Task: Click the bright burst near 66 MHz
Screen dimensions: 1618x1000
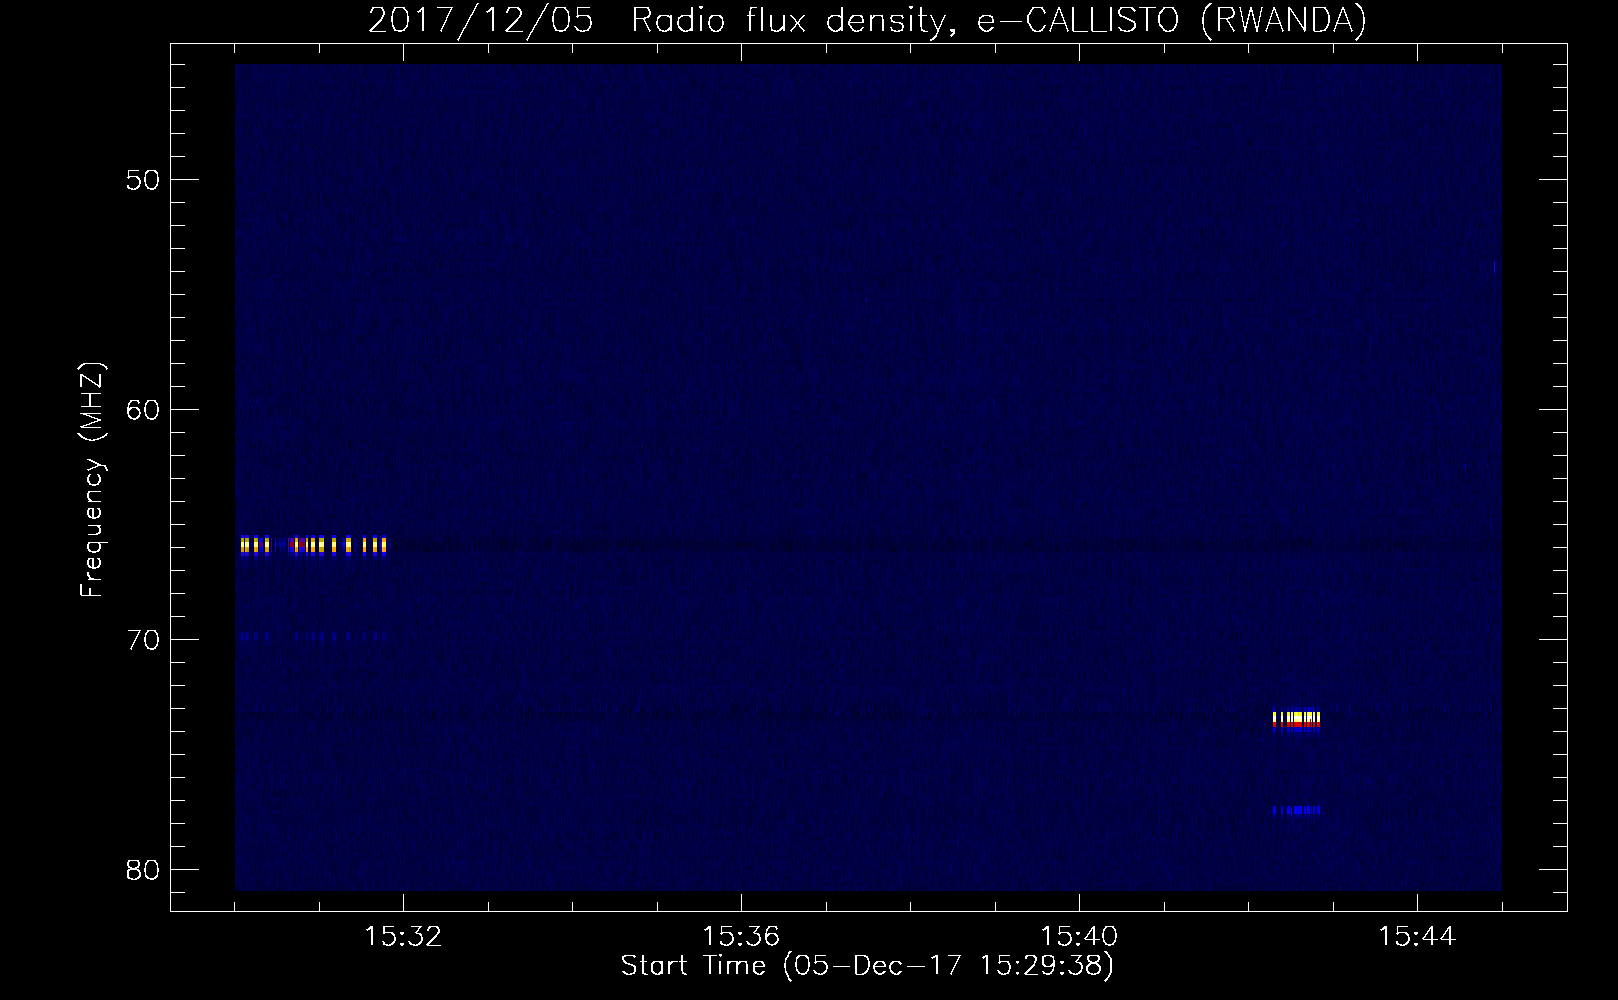Action: (x=313, y=546)
